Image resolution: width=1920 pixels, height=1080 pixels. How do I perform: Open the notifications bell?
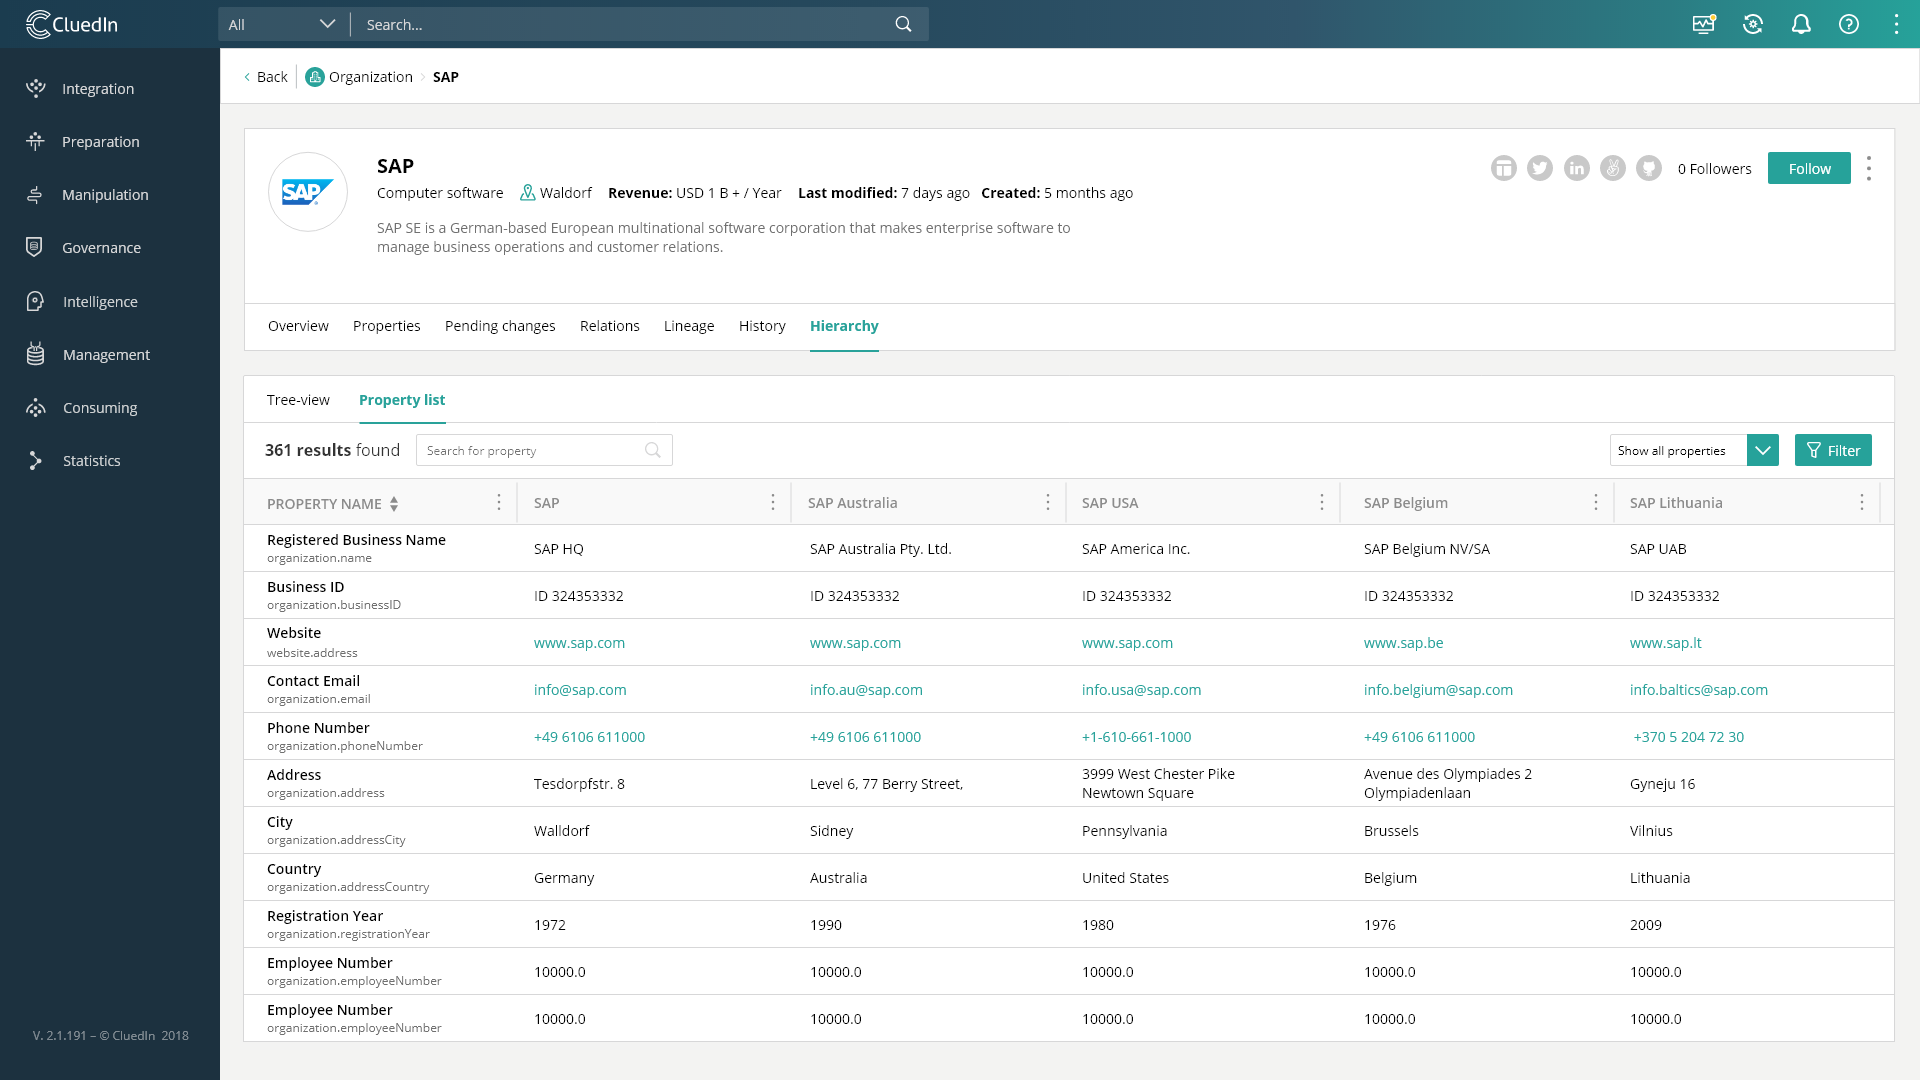1801,24
